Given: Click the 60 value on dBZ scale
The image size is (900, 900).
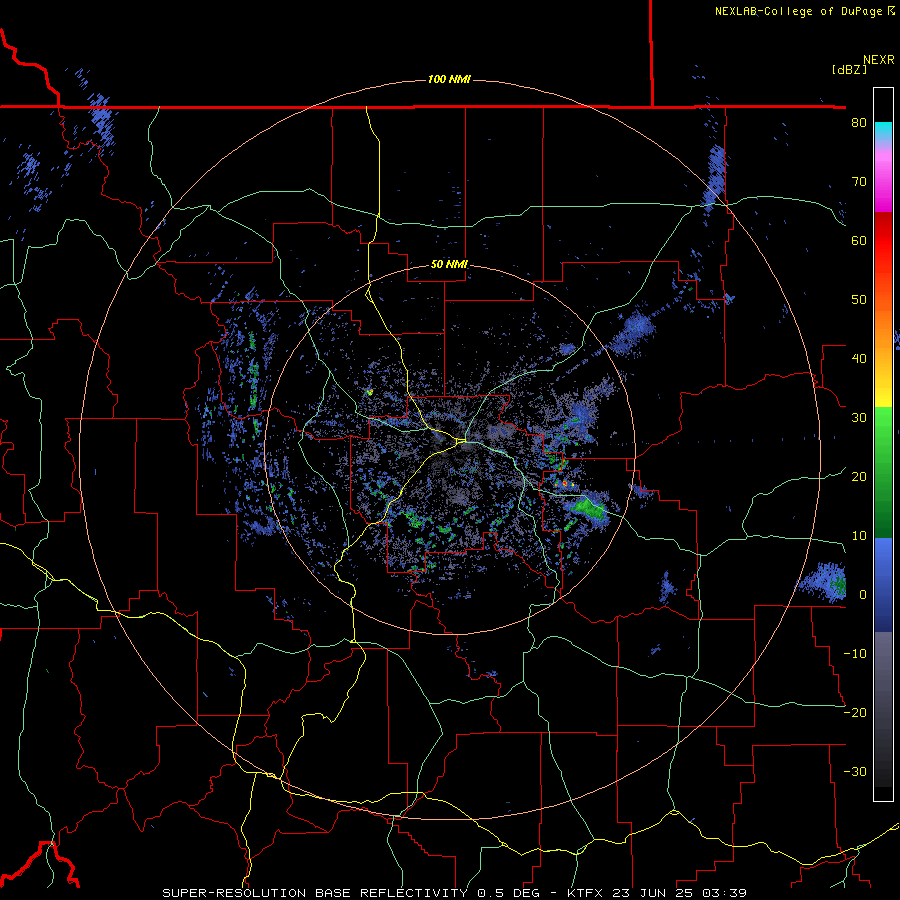Looking at the screenshot, I should [859, 240].
